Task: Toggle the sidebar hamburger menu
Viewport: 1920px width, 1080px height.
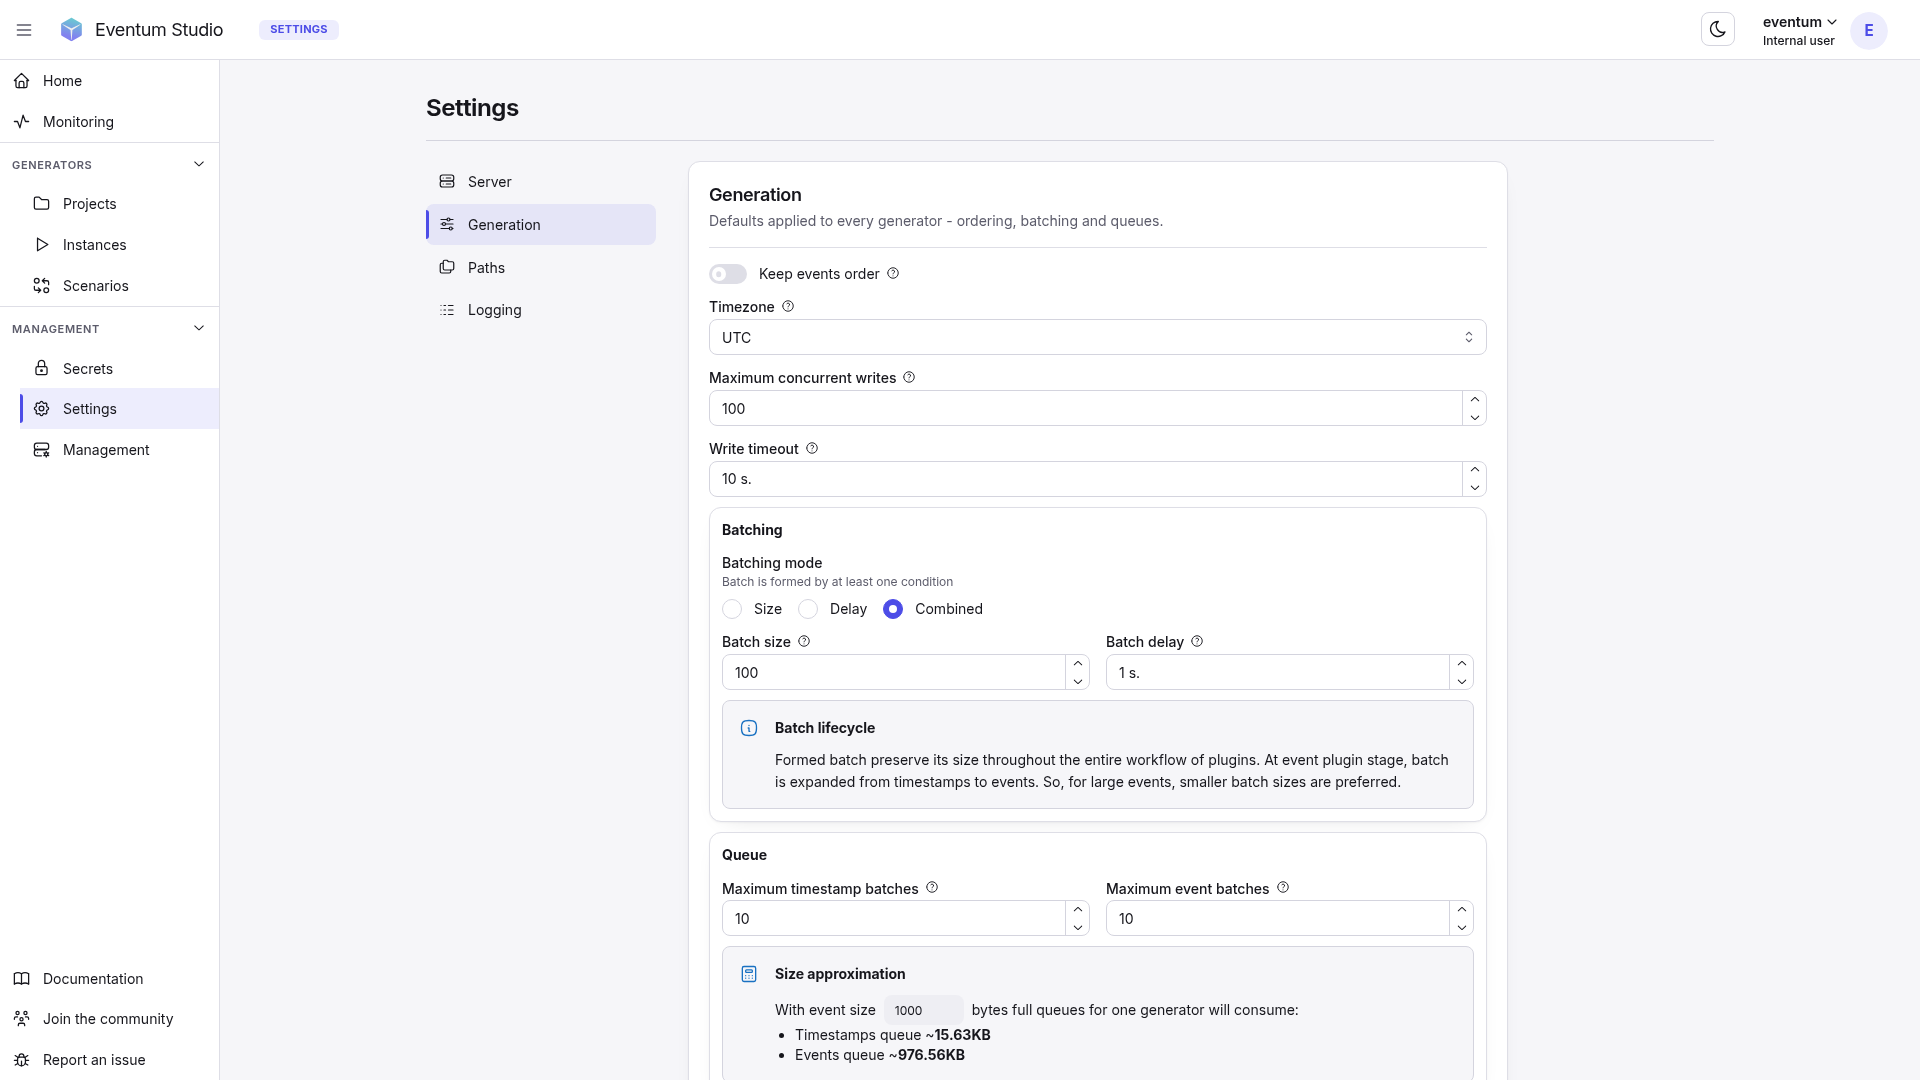Action: (x=24, y=30)
